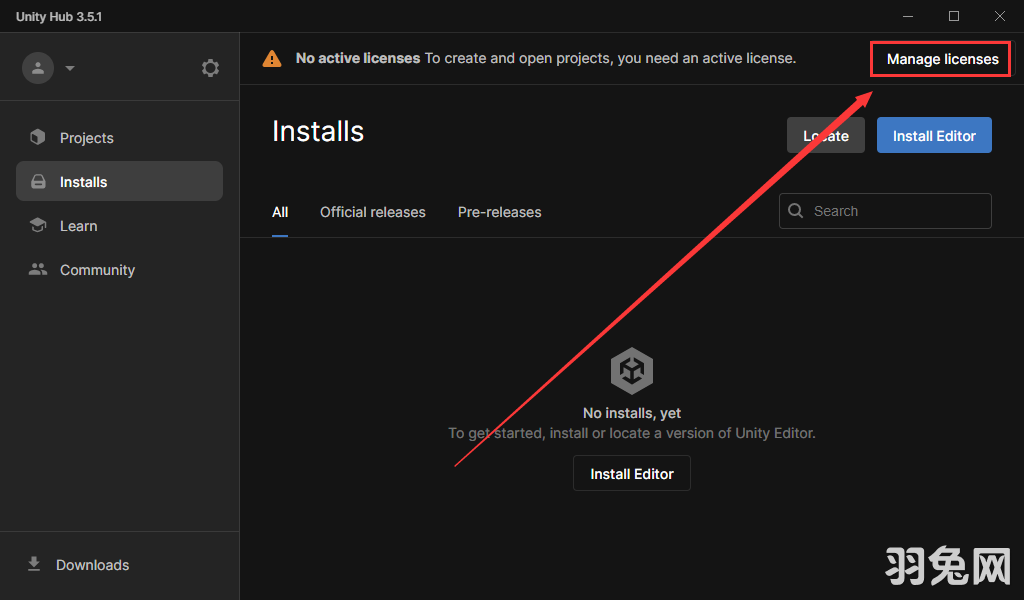Switch to the Pre-releases tab

tap(499, 212)
